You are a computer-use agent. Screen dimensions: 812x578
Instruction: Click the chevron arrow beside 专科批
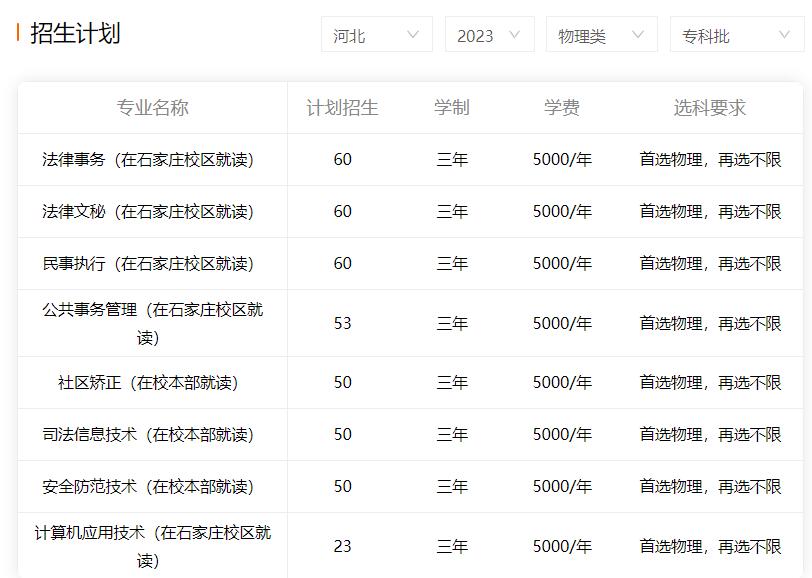click(785, 33)
